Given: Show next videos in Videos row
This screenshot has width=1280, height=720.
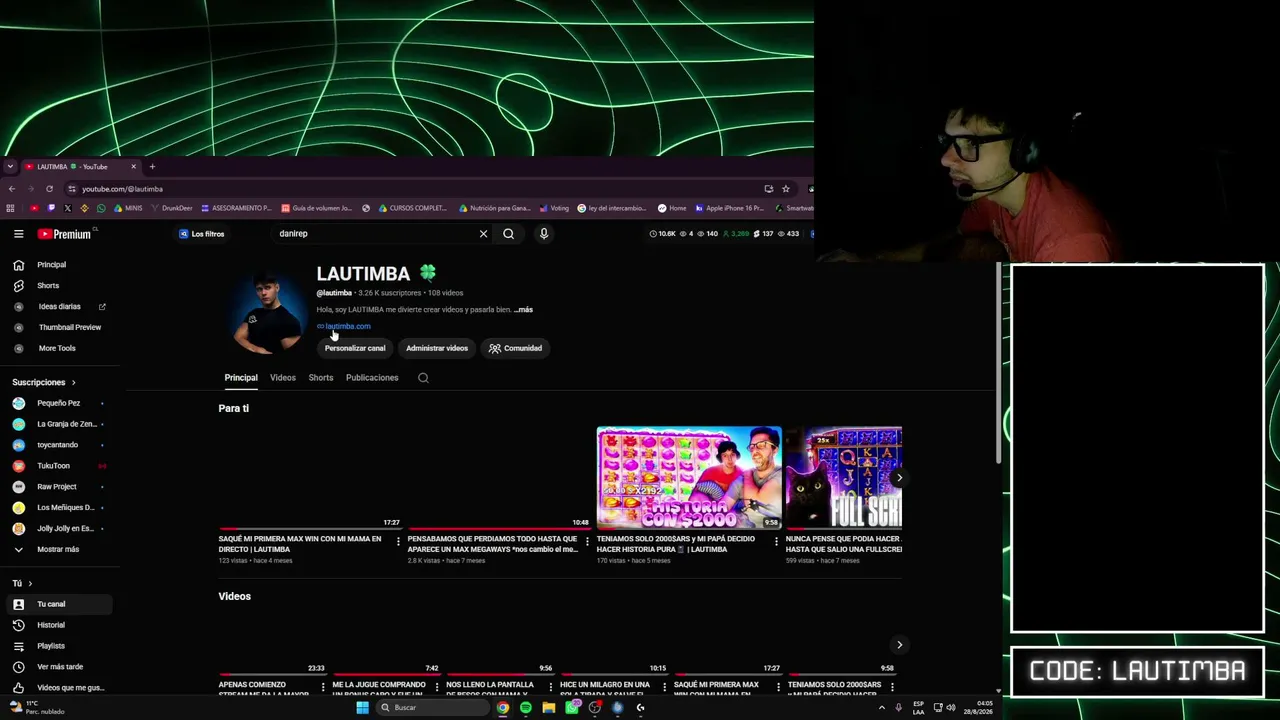Looking at the screenshot, I should [x=899, y=645].
